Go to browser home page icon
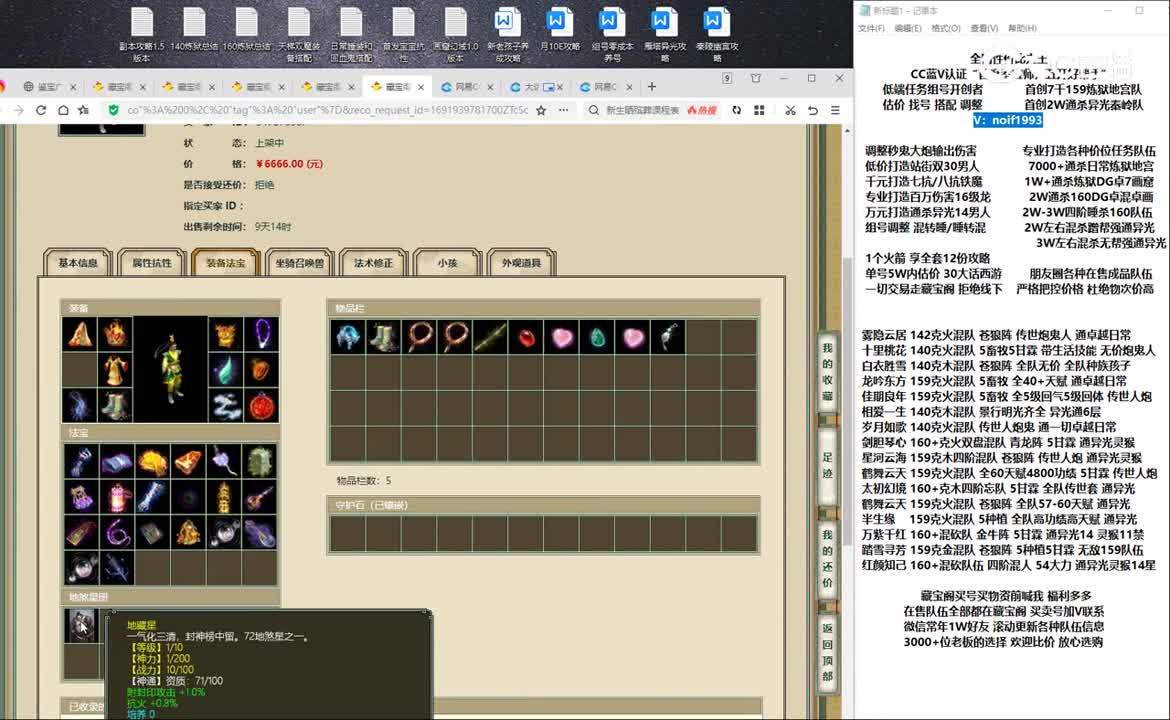Image resolution: width=1170 pixels, height=720 pixels. click(x=63, y=110)
